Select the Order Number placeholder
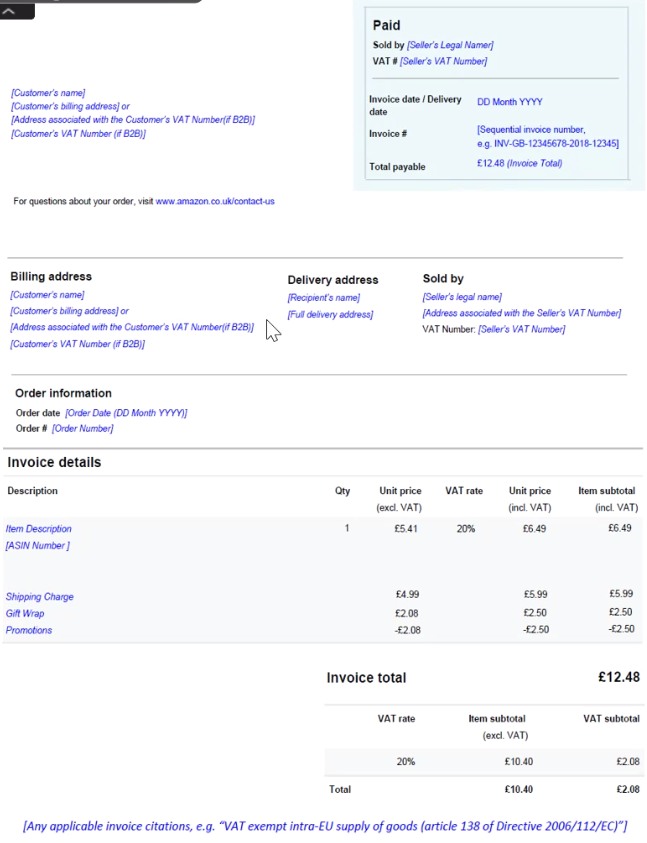Screen dimensions: 647x843 pos(82,429)
